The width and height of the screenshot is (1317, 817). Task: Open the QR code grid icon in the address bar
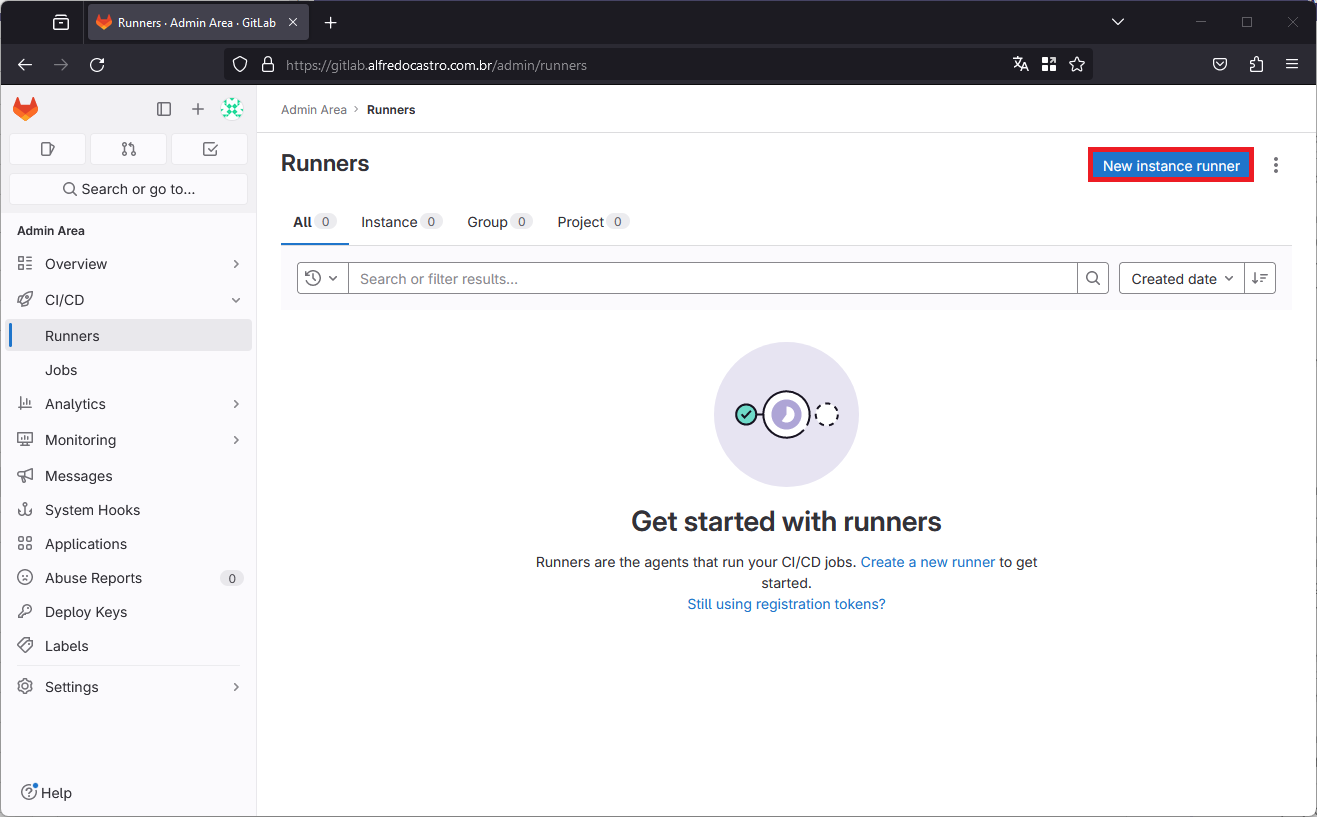pos(1049,65)
